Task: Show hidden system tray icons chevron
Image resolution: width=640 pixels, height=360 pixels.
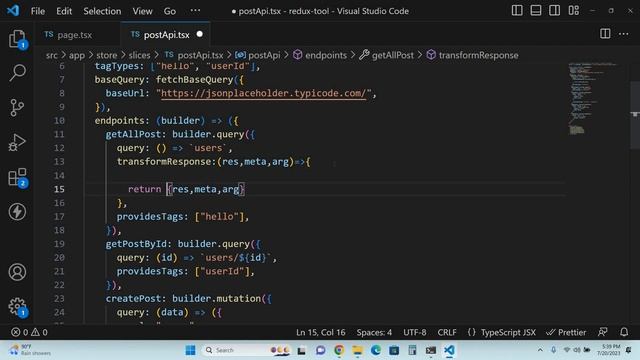Action: pos(540,350)
